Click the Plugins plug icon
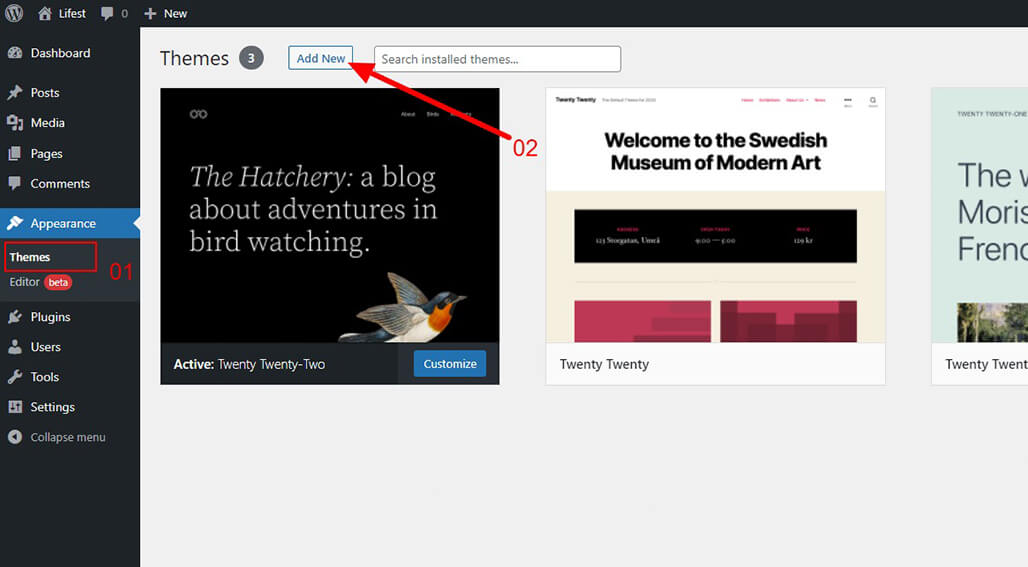This screenshot has height=567, width=1028. [x=15, y=317]
